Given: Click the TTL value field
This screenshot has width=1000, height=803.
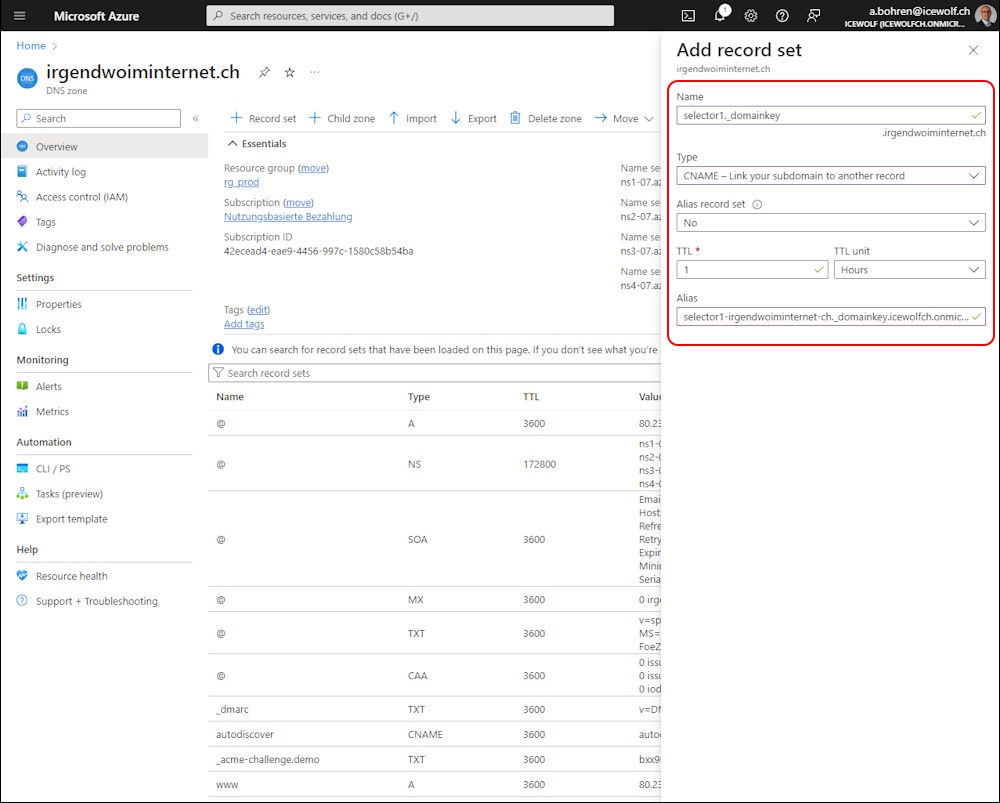Looking at the screenshot, I should tap(752, 270).
